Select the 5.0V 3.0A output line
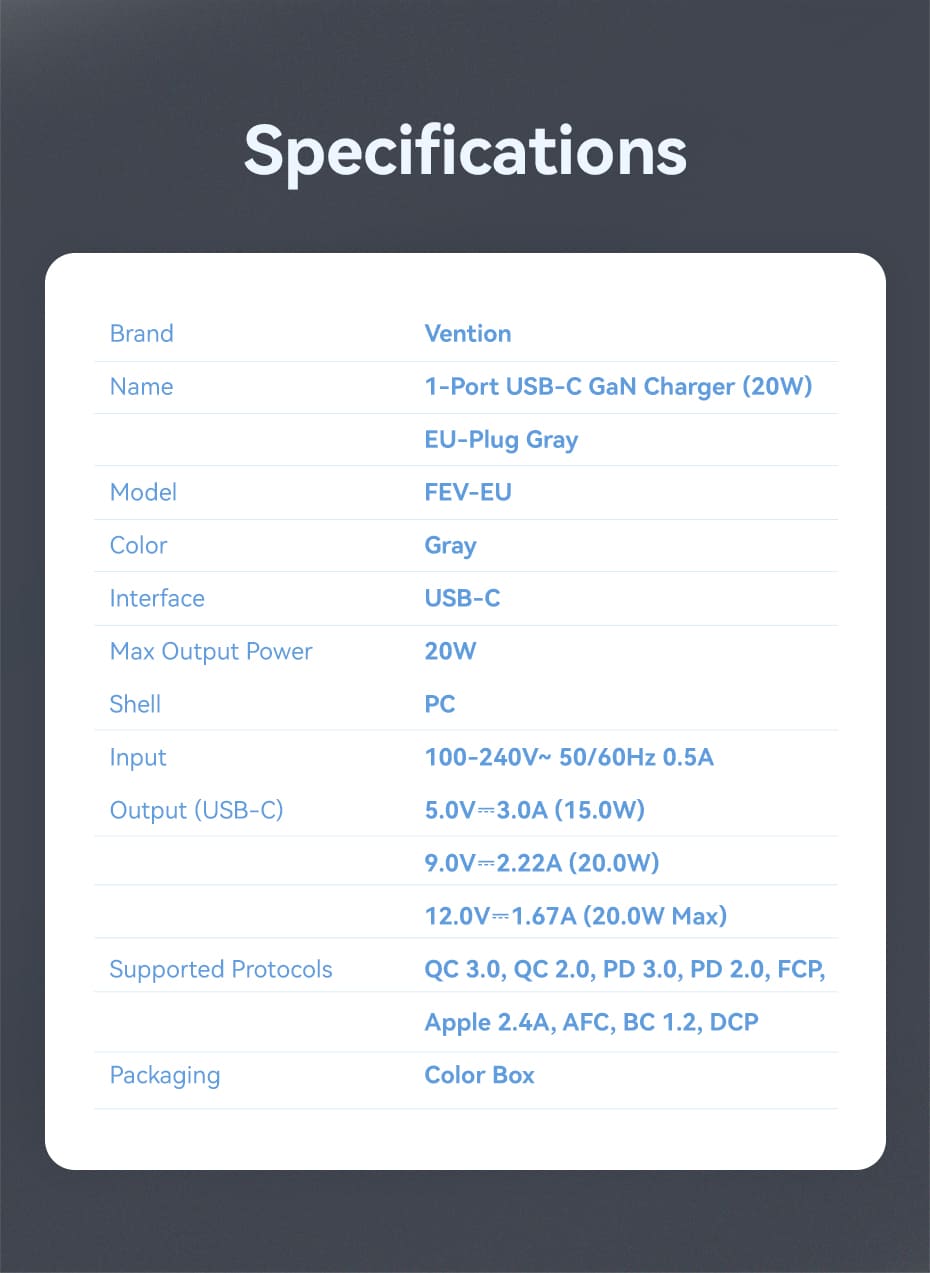The image size is (930, 1273). 535,810
